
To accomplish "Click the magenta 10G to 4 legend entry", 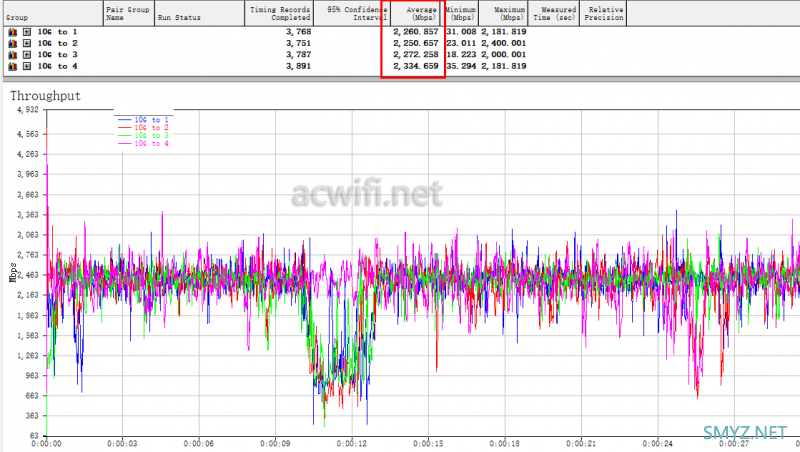I will [x=152, y=144].
